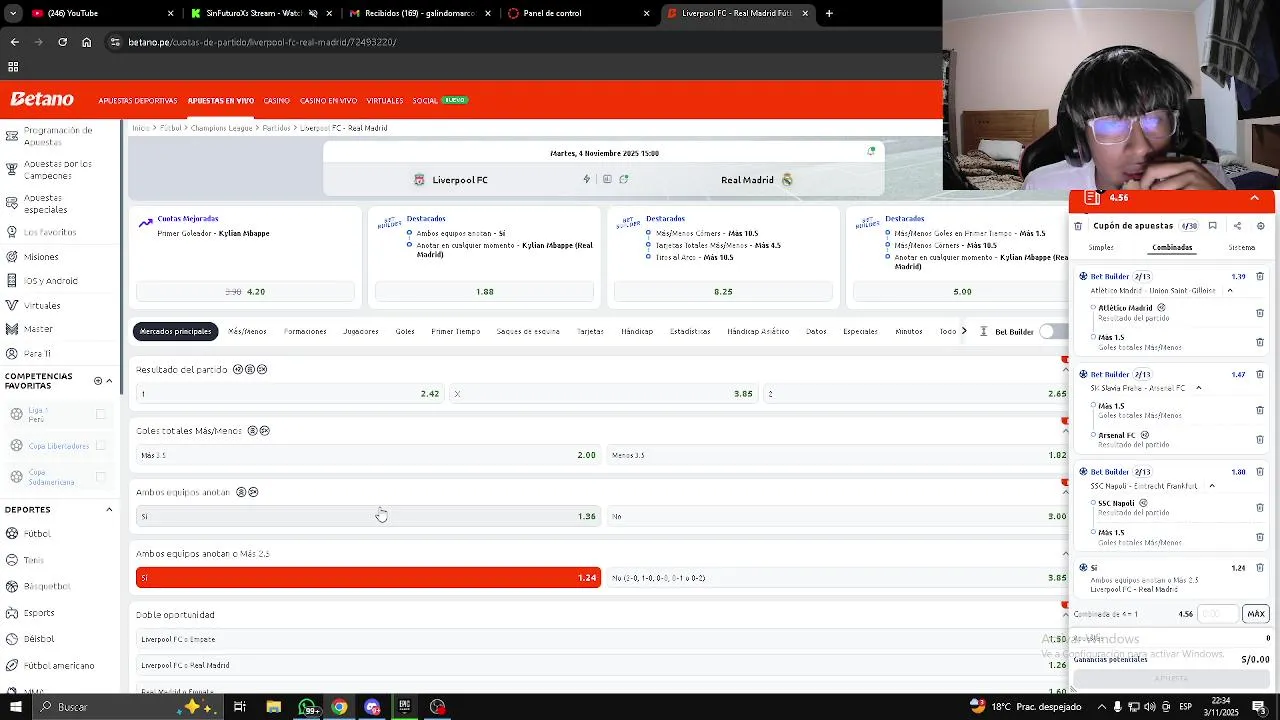Collapse SK Slavia Praha - Arsenal FC selections

point(1198,388)
